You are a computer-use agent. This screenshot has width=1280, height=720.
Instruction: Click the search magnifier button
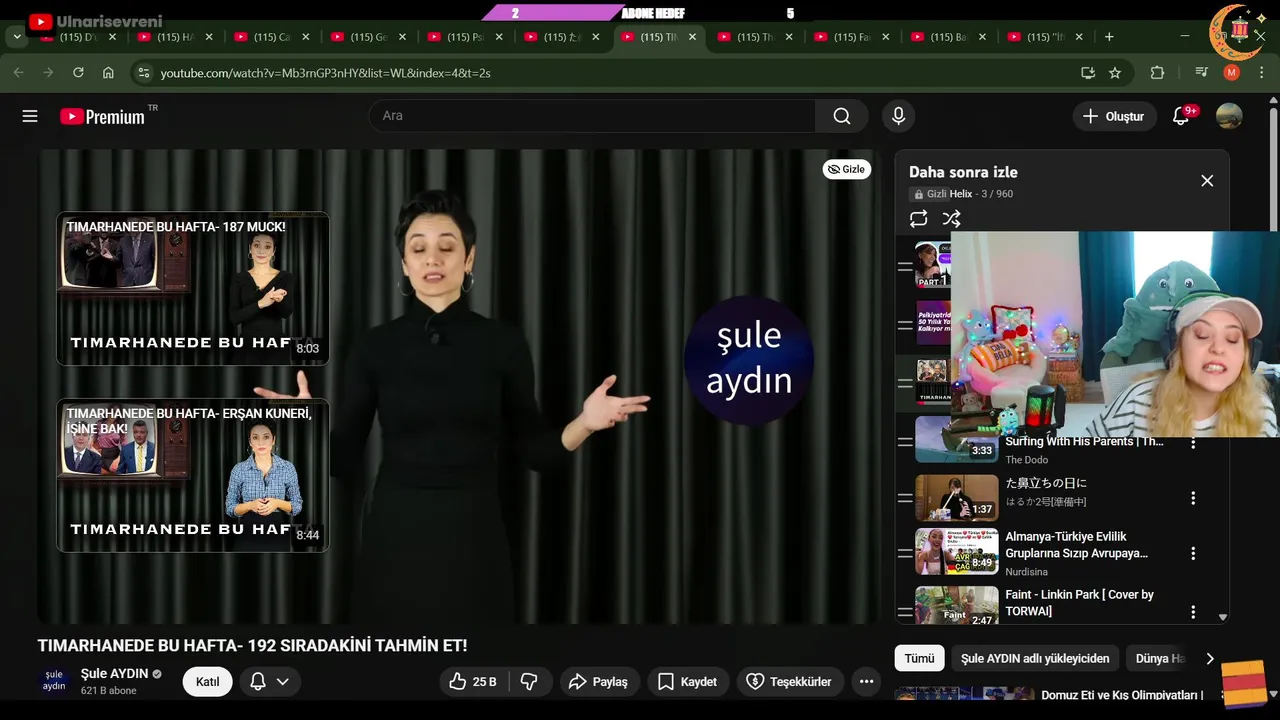(842, 116)
